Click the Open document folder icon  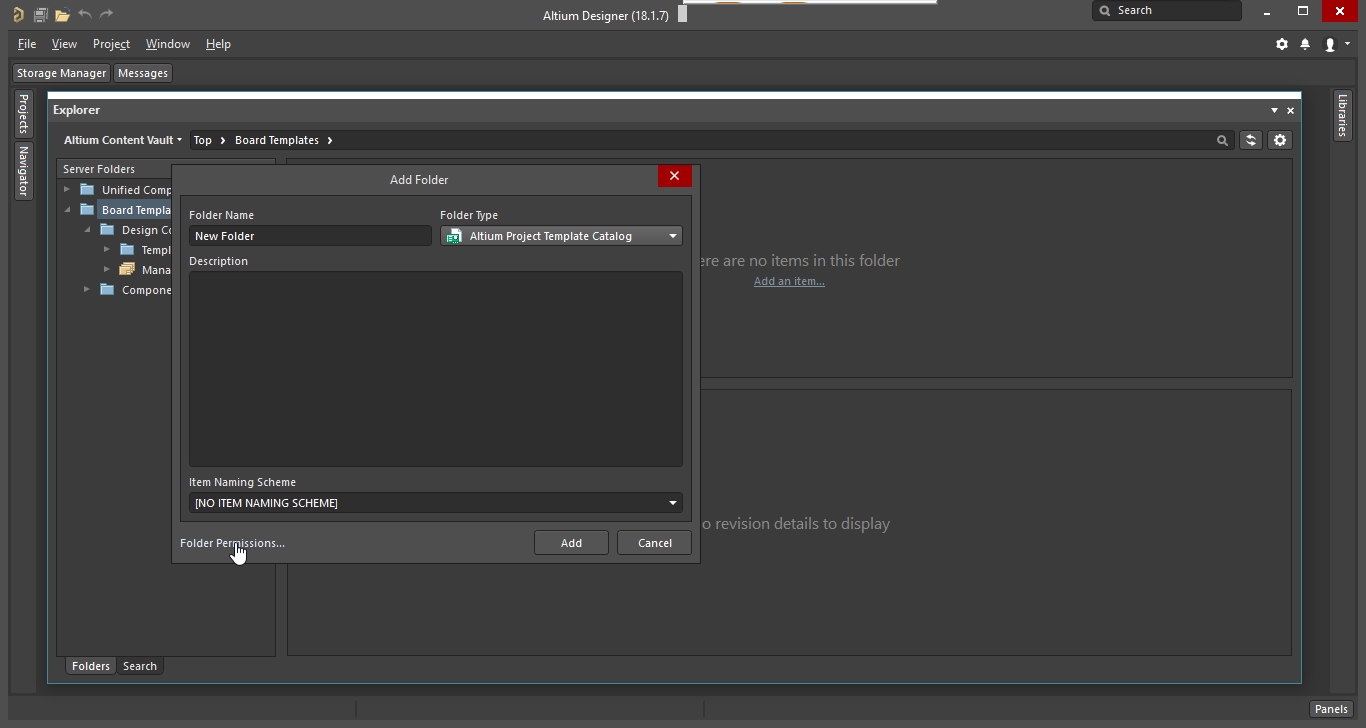[x=62, y=14]
